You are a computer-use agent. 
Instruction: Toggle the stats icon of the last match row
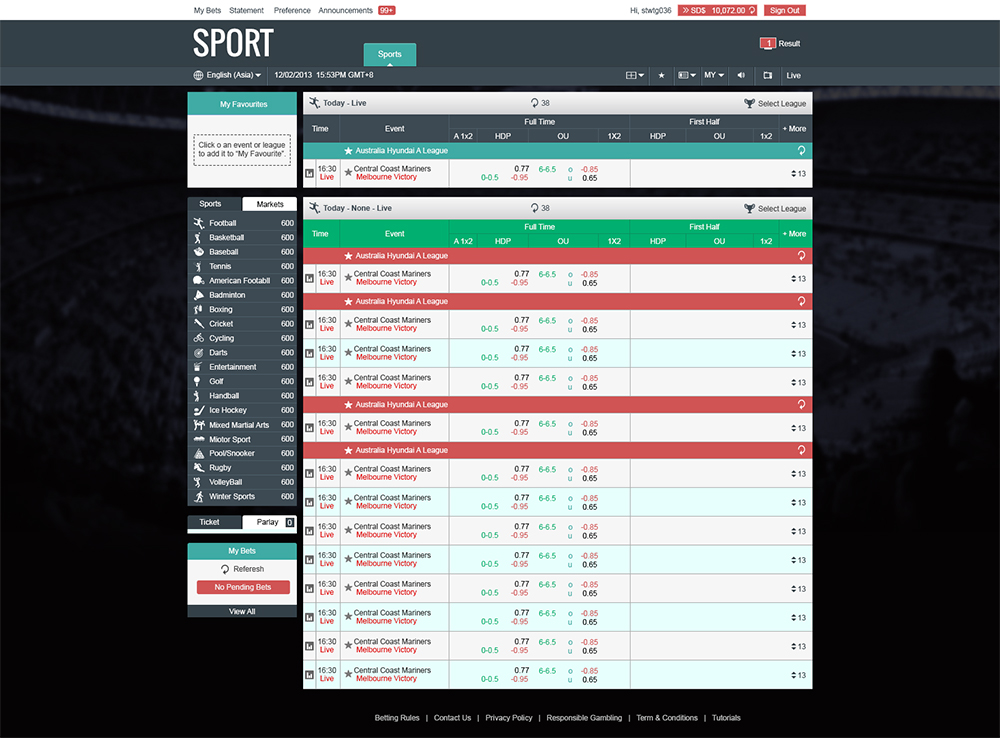(309, 675)
